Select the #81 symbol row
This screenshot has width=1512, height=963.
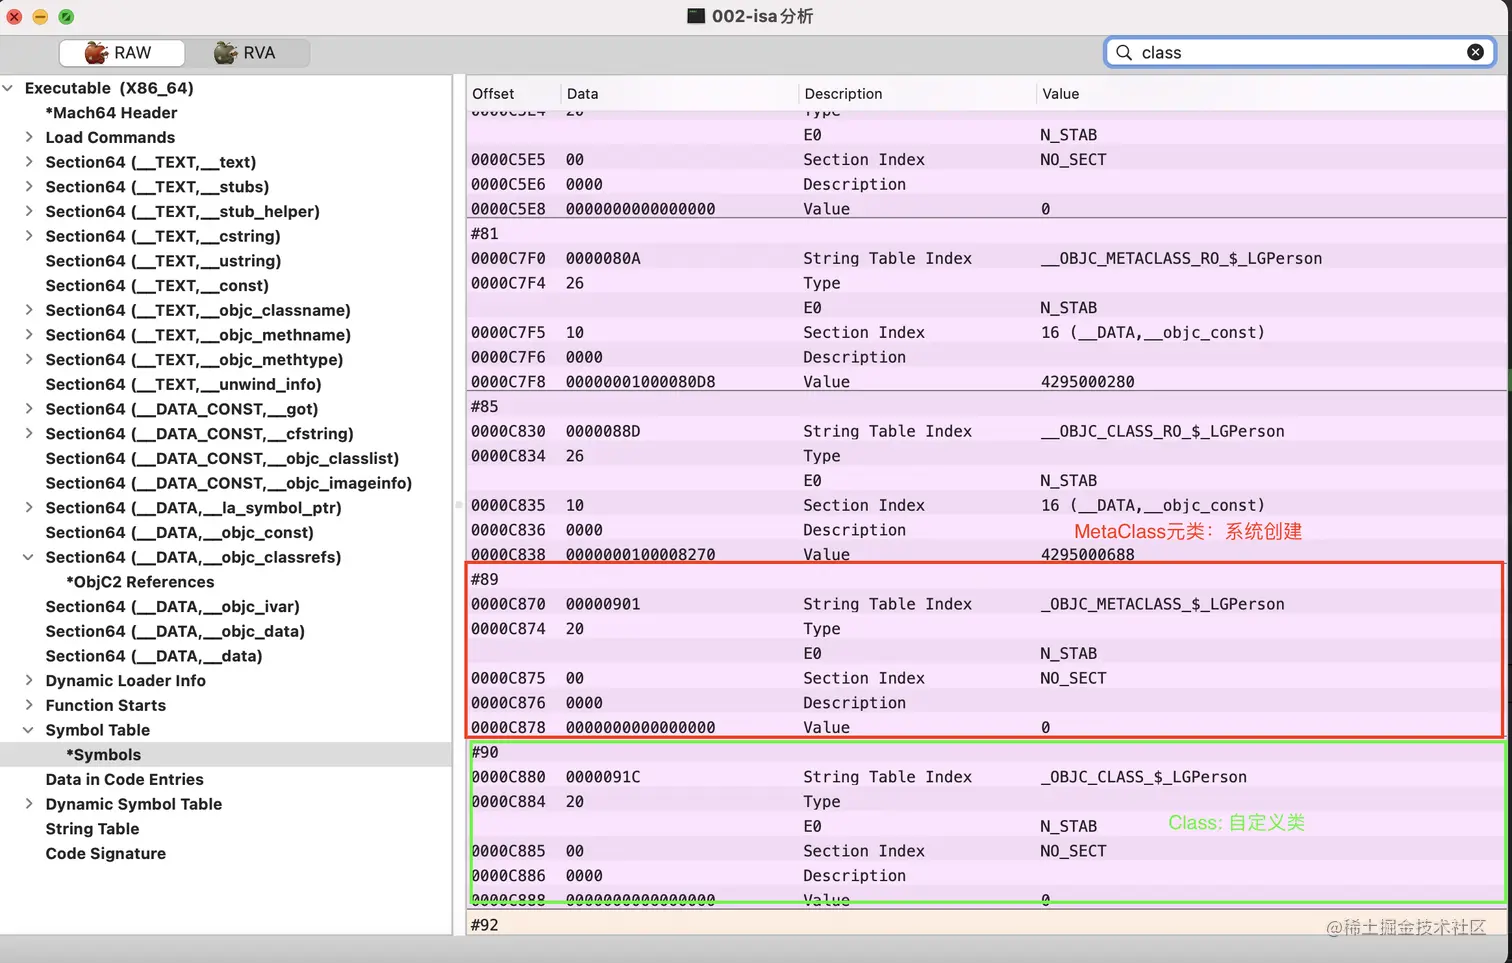point(986,233)
